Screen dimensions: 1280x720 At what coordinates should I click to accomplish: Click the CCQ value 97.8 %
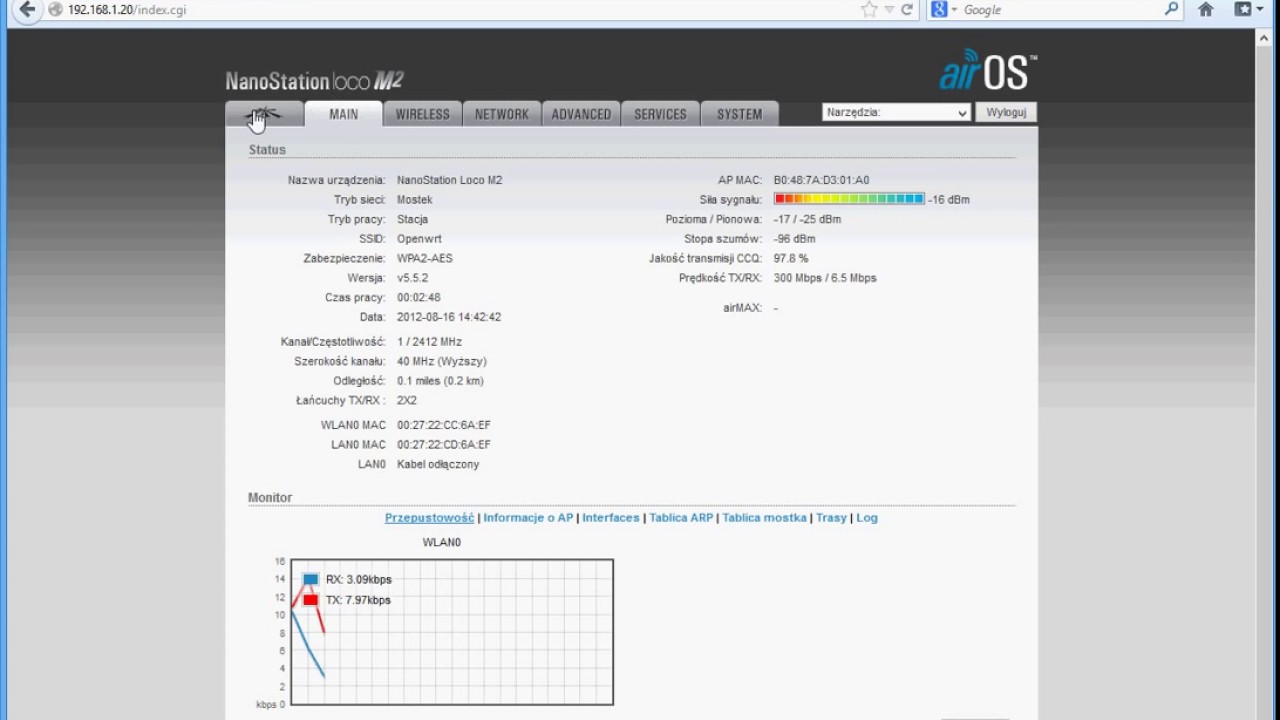point(791,258)
